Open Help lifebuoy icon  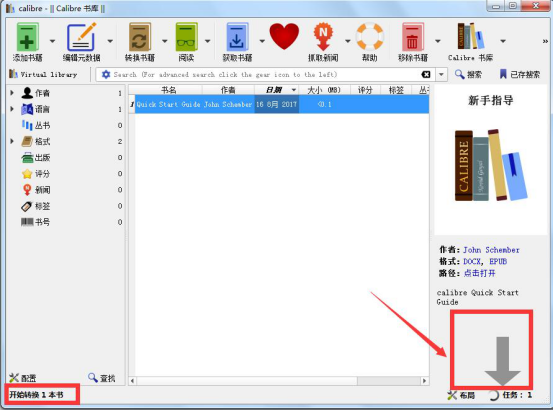point(370,36)
